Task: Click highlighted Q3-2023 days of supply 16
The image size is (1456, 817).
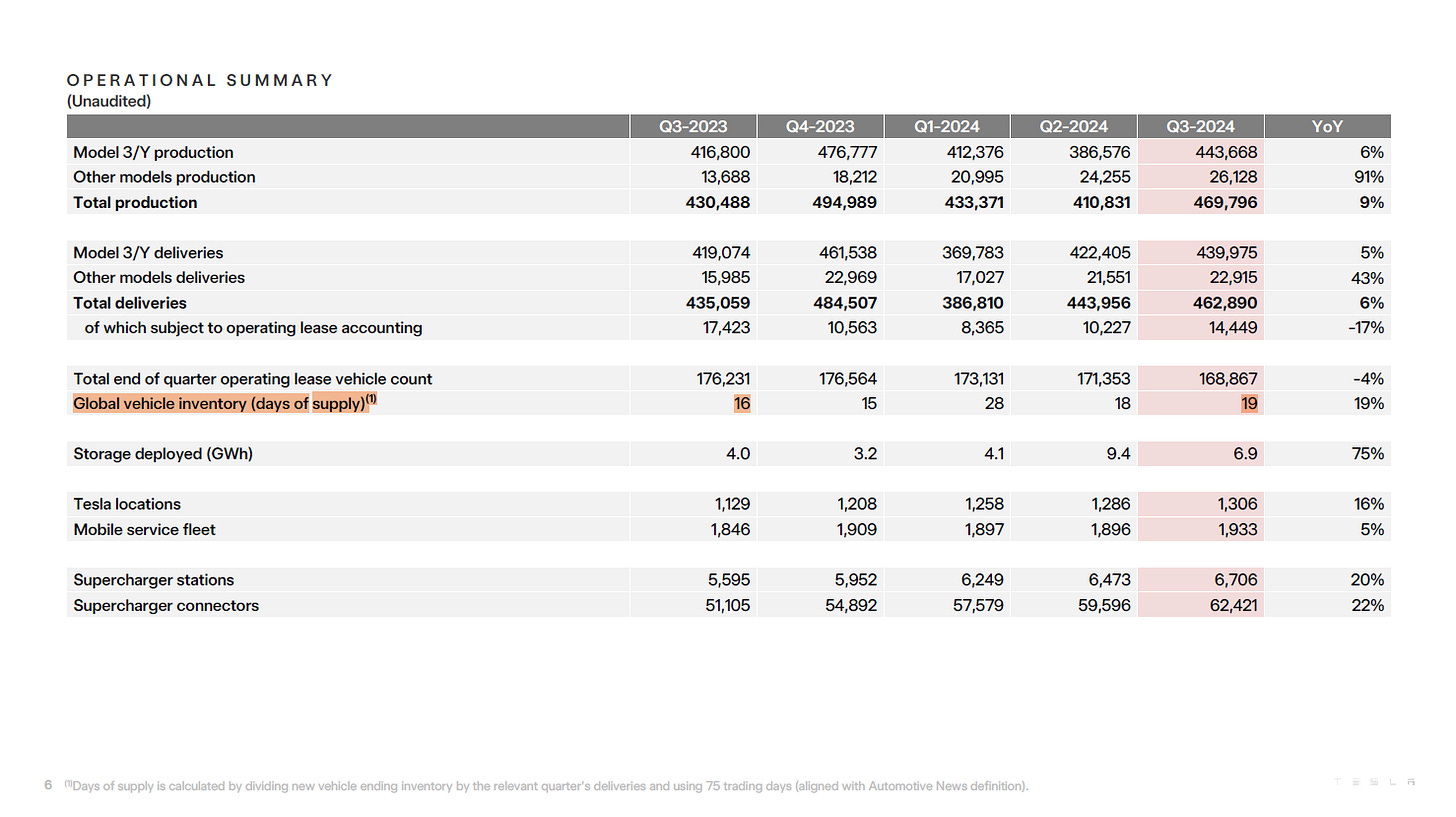Action: (741, 403)
